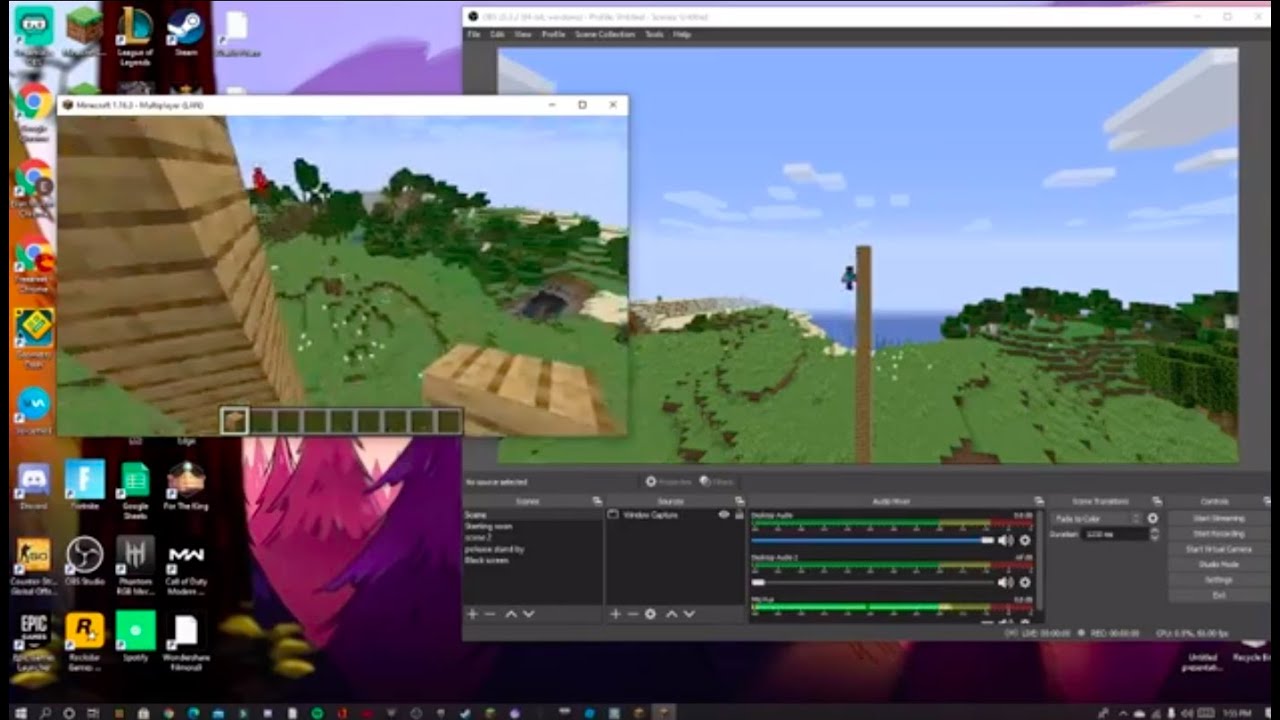The image size is (1280, 720).
Task: Click Start Recording button
Action: coord(1218,534)
